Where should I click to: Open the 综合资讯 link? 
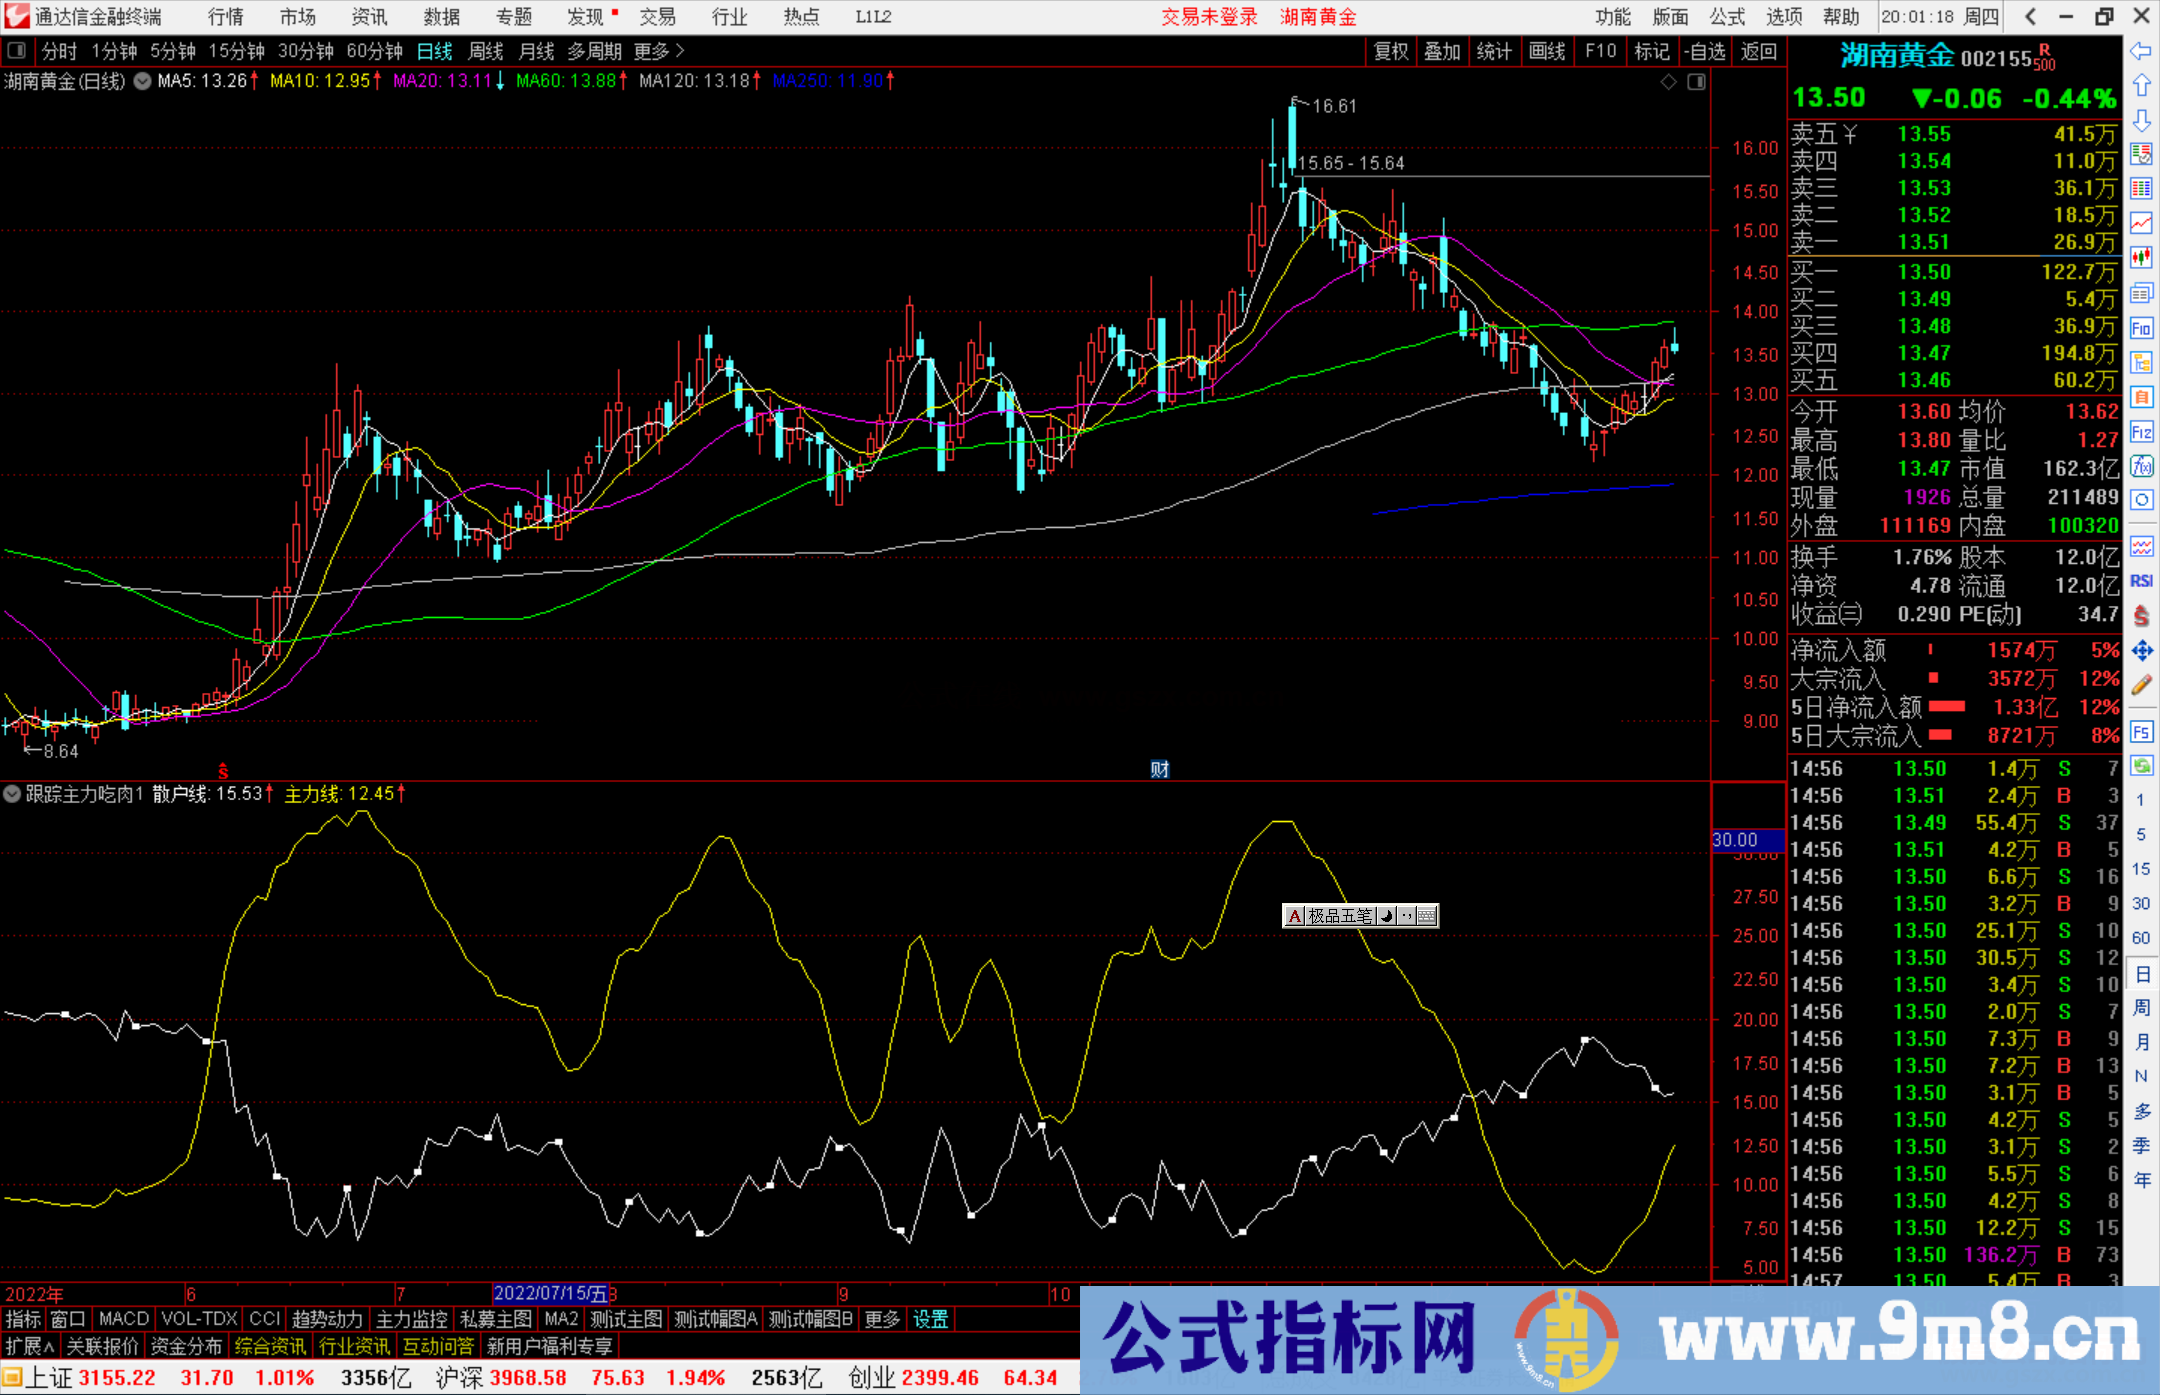(271, 1347)
